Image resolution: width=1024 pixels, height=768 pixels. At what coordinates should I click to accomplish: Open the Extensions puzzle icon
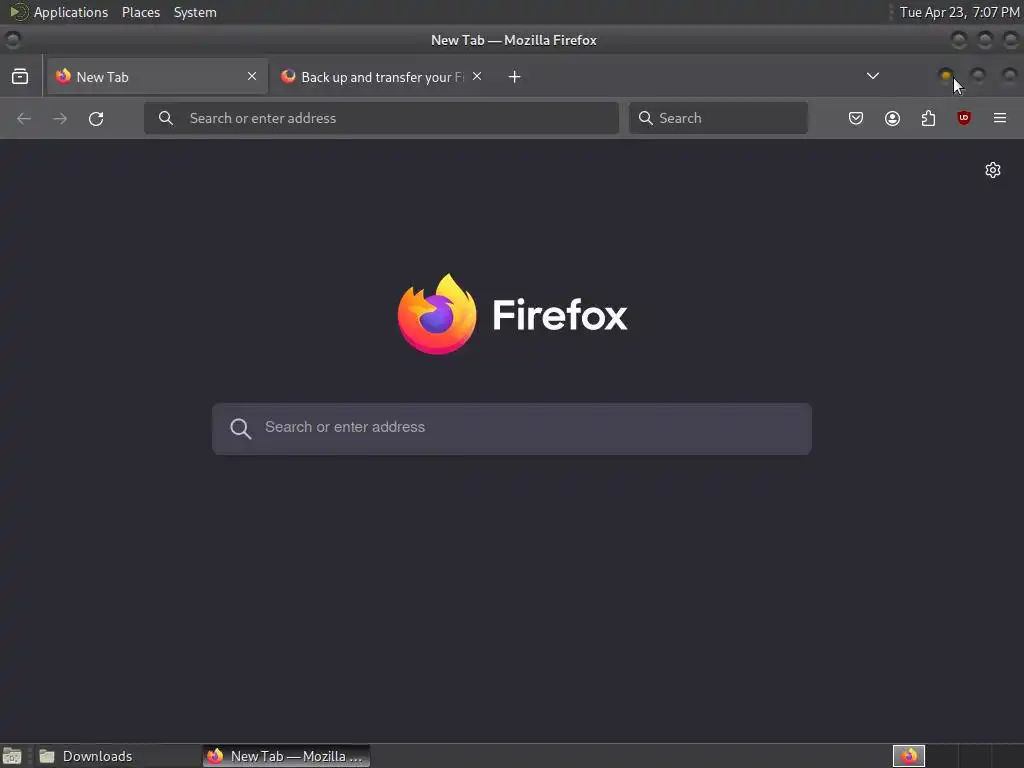coord(928,118)
